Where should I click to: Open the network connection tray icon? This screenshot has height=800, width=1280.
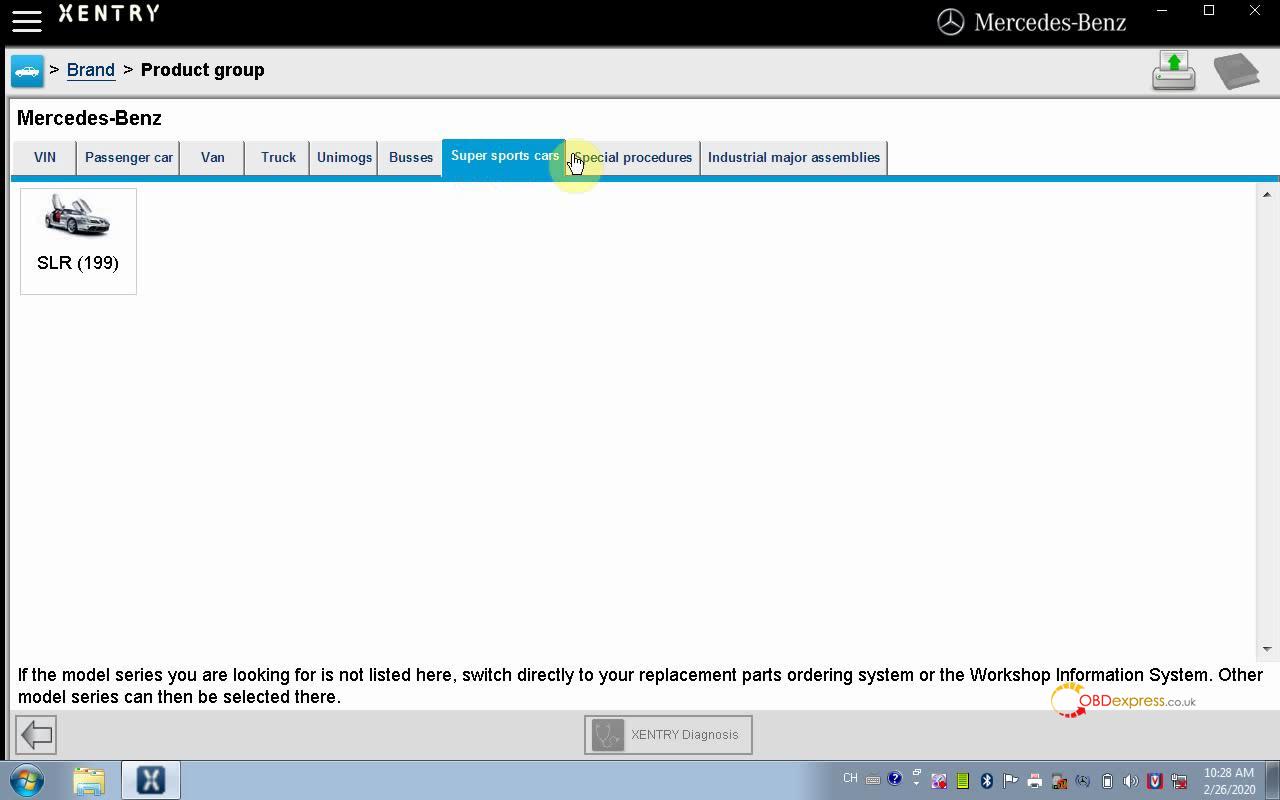coord(1179,781)
